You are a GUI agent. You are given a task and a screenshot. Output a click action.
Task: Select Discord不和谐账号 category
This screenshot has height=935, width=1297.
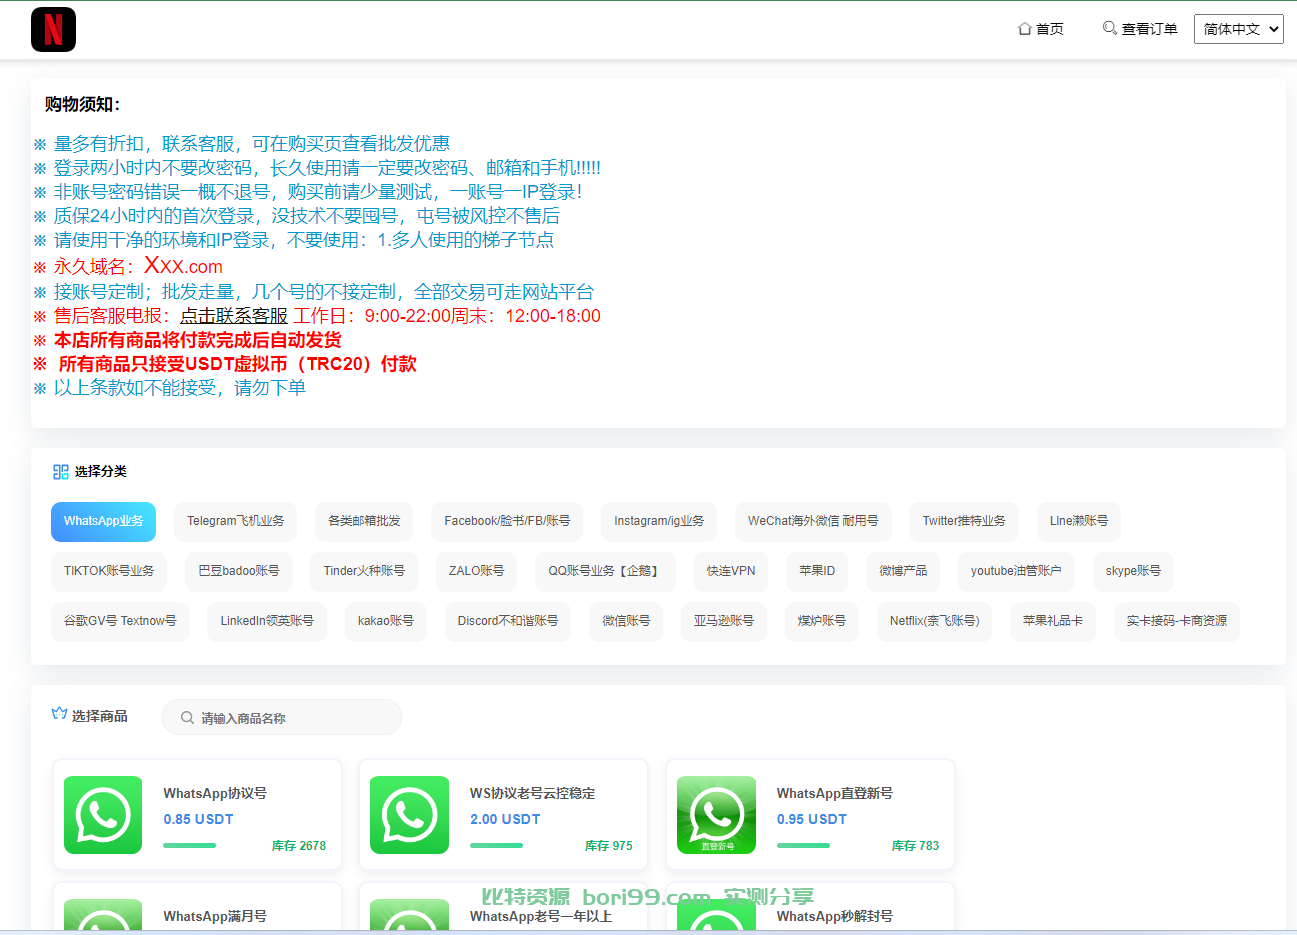508,621
